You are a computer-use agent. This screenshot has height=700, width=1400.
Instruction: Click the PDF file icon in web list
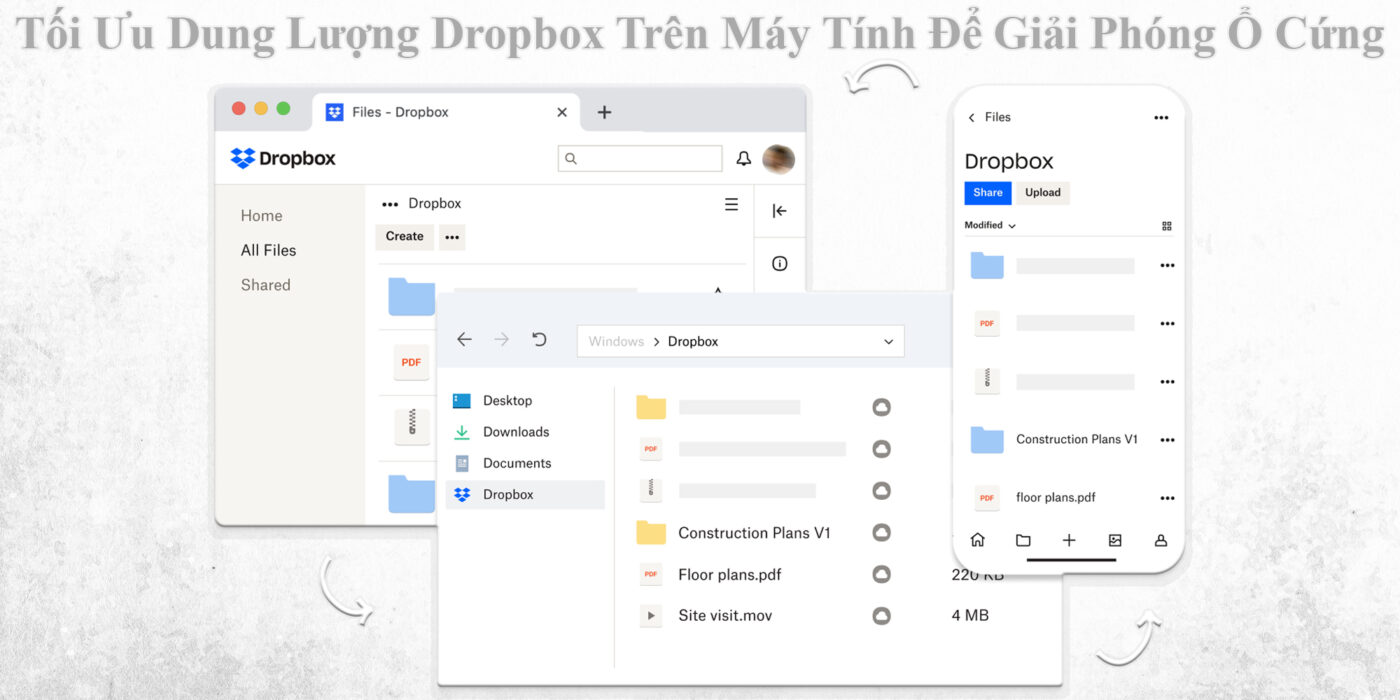coord(411,362)
